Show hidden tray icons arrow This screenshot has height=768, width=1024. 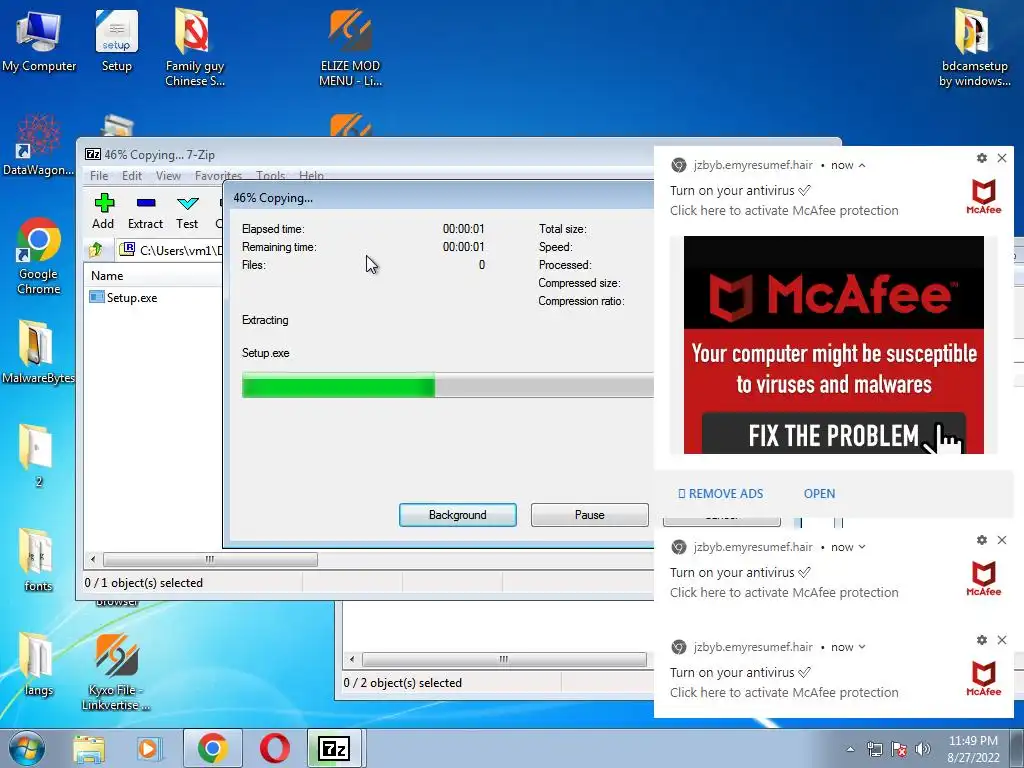pyautogui.click(x=850, y=749)
